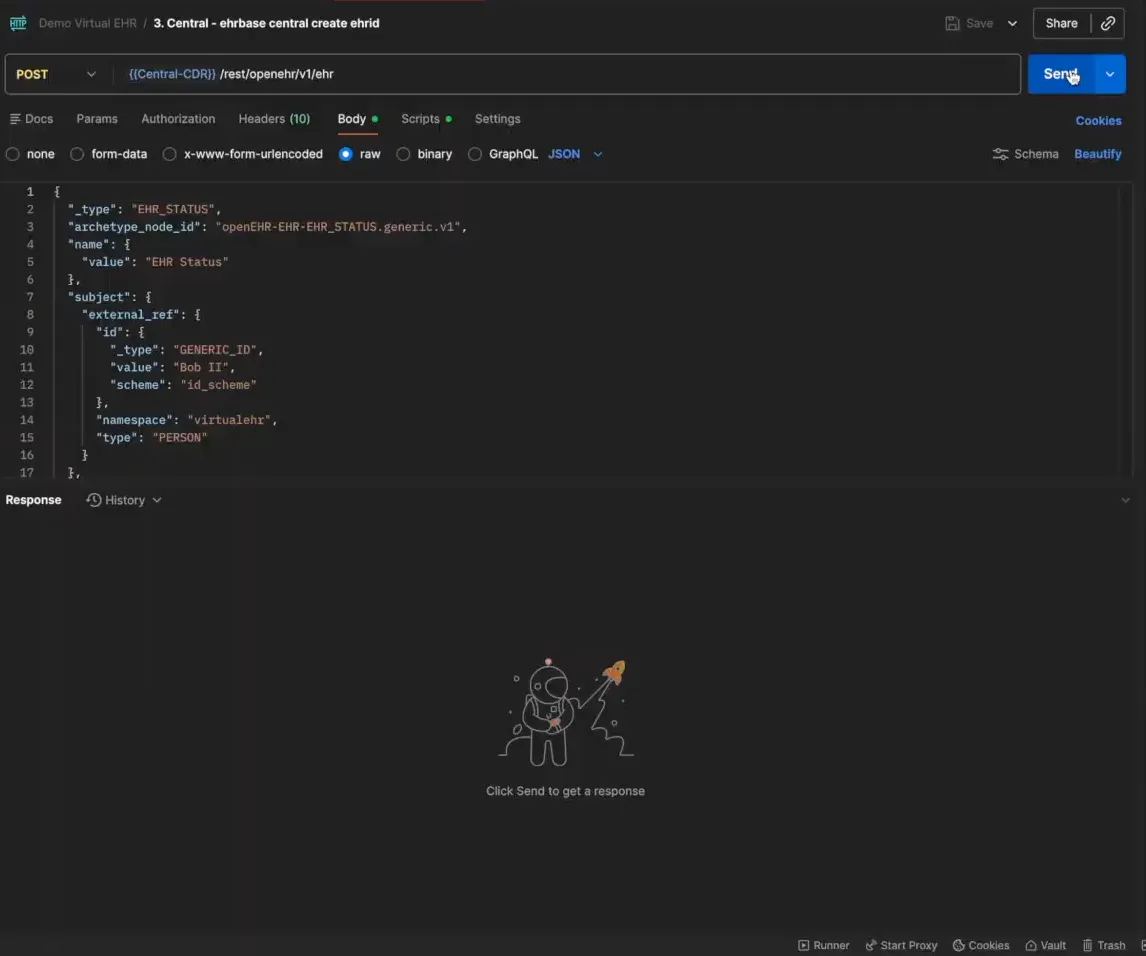Click the Beautify link
This screenshot has height=956, width=1146.
1097,154
